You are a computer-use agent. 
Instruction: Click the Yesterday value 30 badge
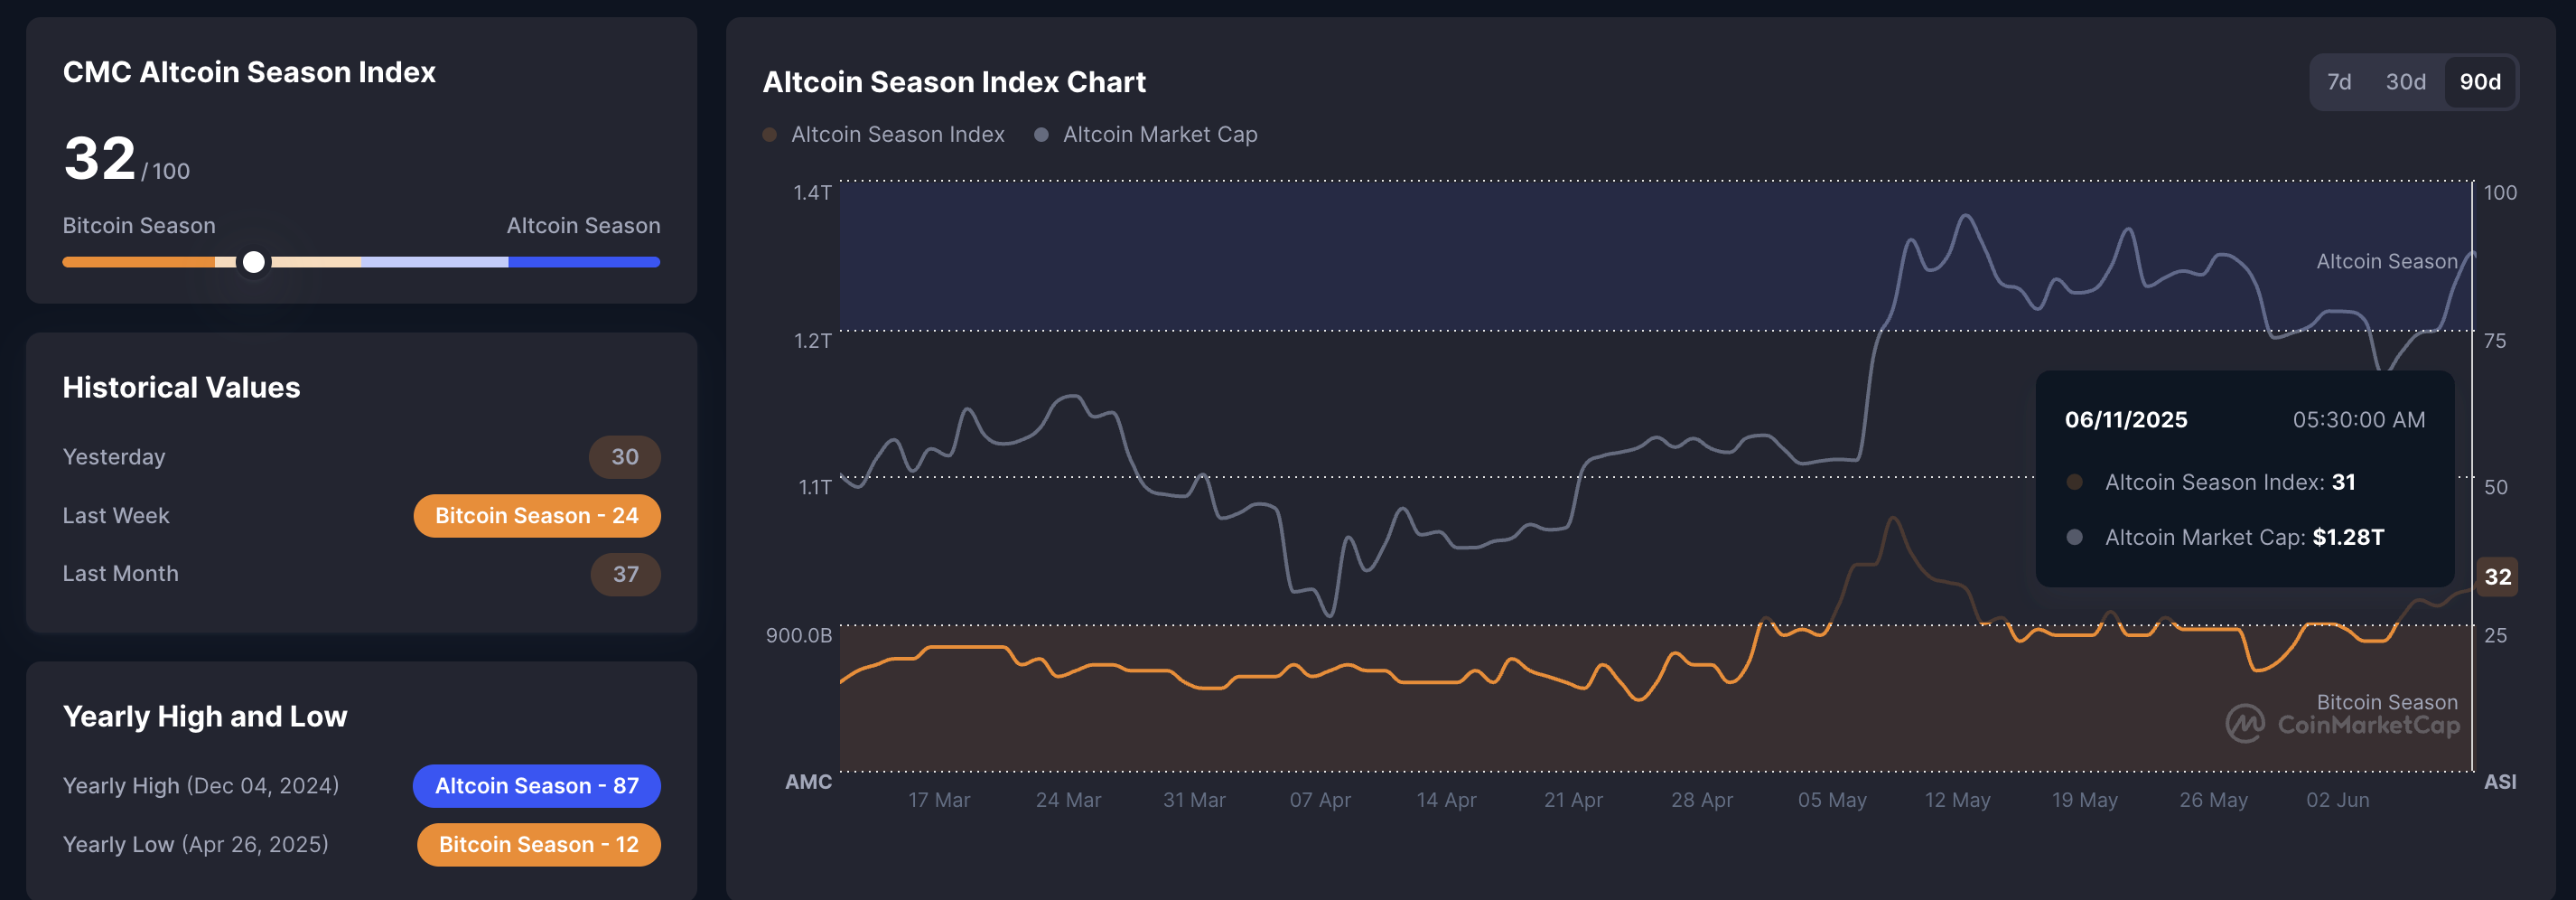(625, 457)
